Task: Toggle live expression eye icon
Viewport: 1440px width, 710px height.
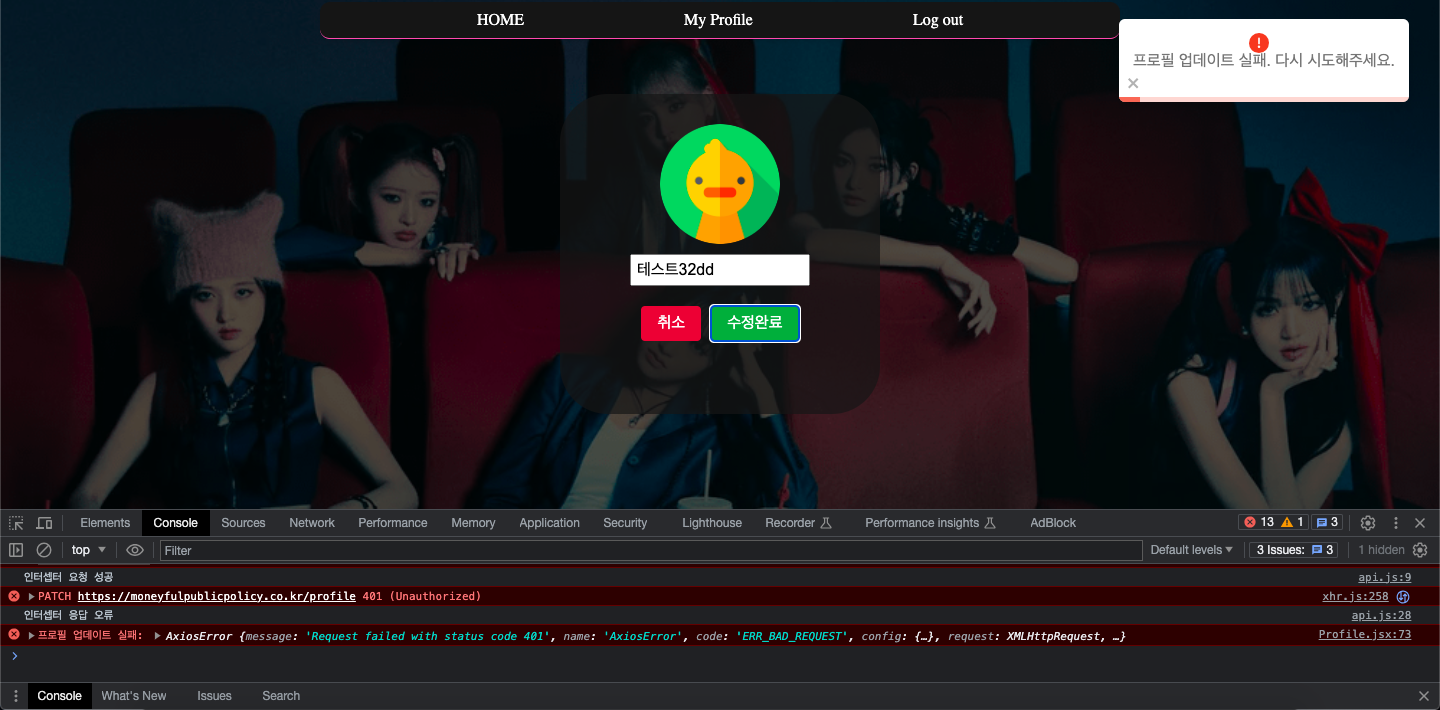Action: point(135,550)
